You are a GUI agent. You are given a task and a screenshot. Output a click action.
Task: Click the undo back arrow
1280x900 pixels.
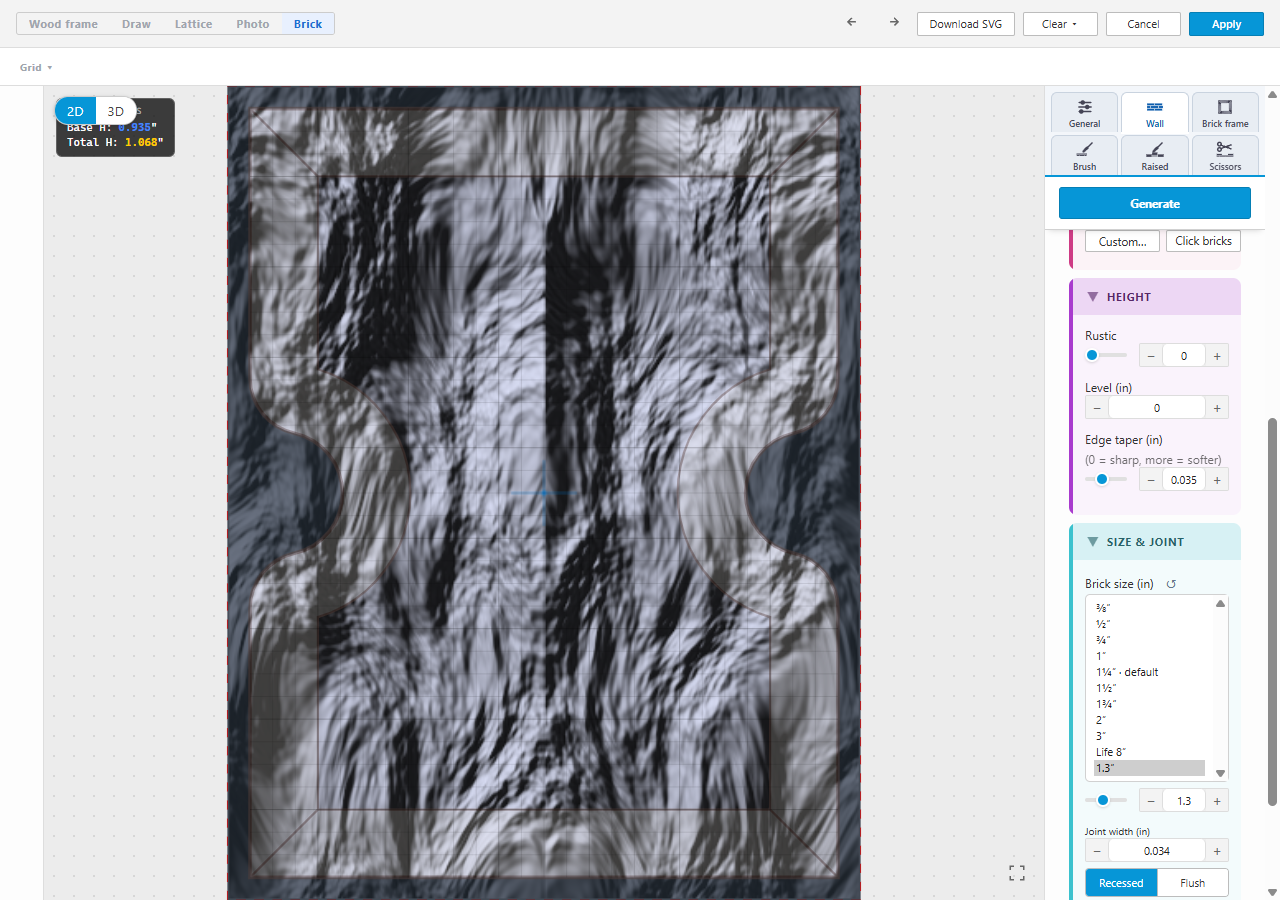point(851,23)
